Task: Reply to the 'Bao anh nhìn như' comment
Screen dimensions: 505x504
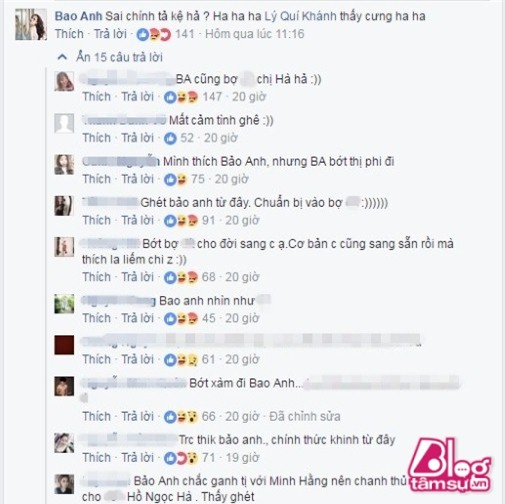Action: 137,318
